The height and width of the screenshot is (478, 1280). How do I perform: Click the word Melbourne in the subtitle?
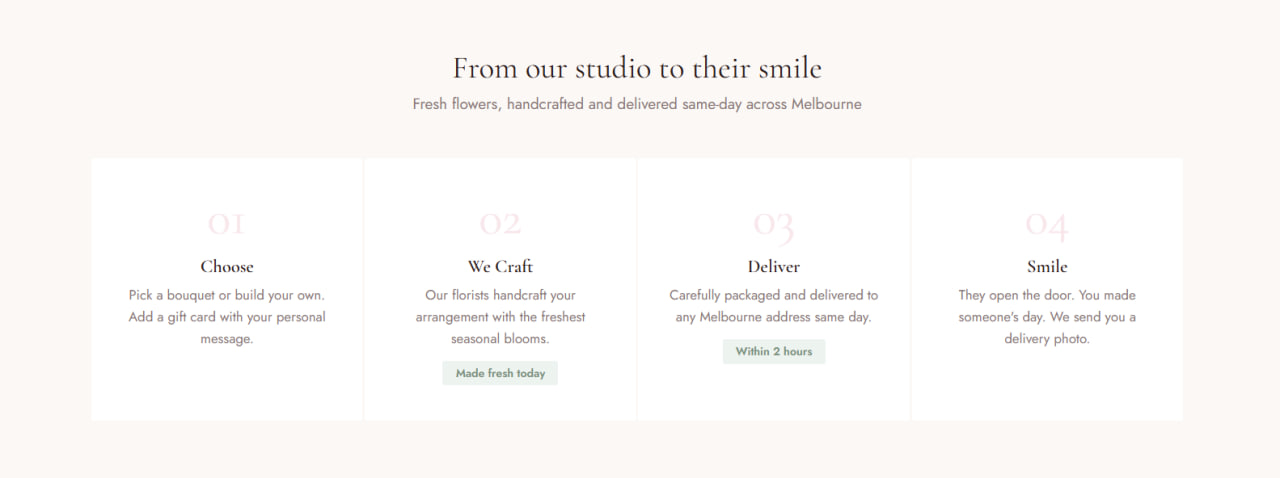pyautogui.click(x=826, y=104)
